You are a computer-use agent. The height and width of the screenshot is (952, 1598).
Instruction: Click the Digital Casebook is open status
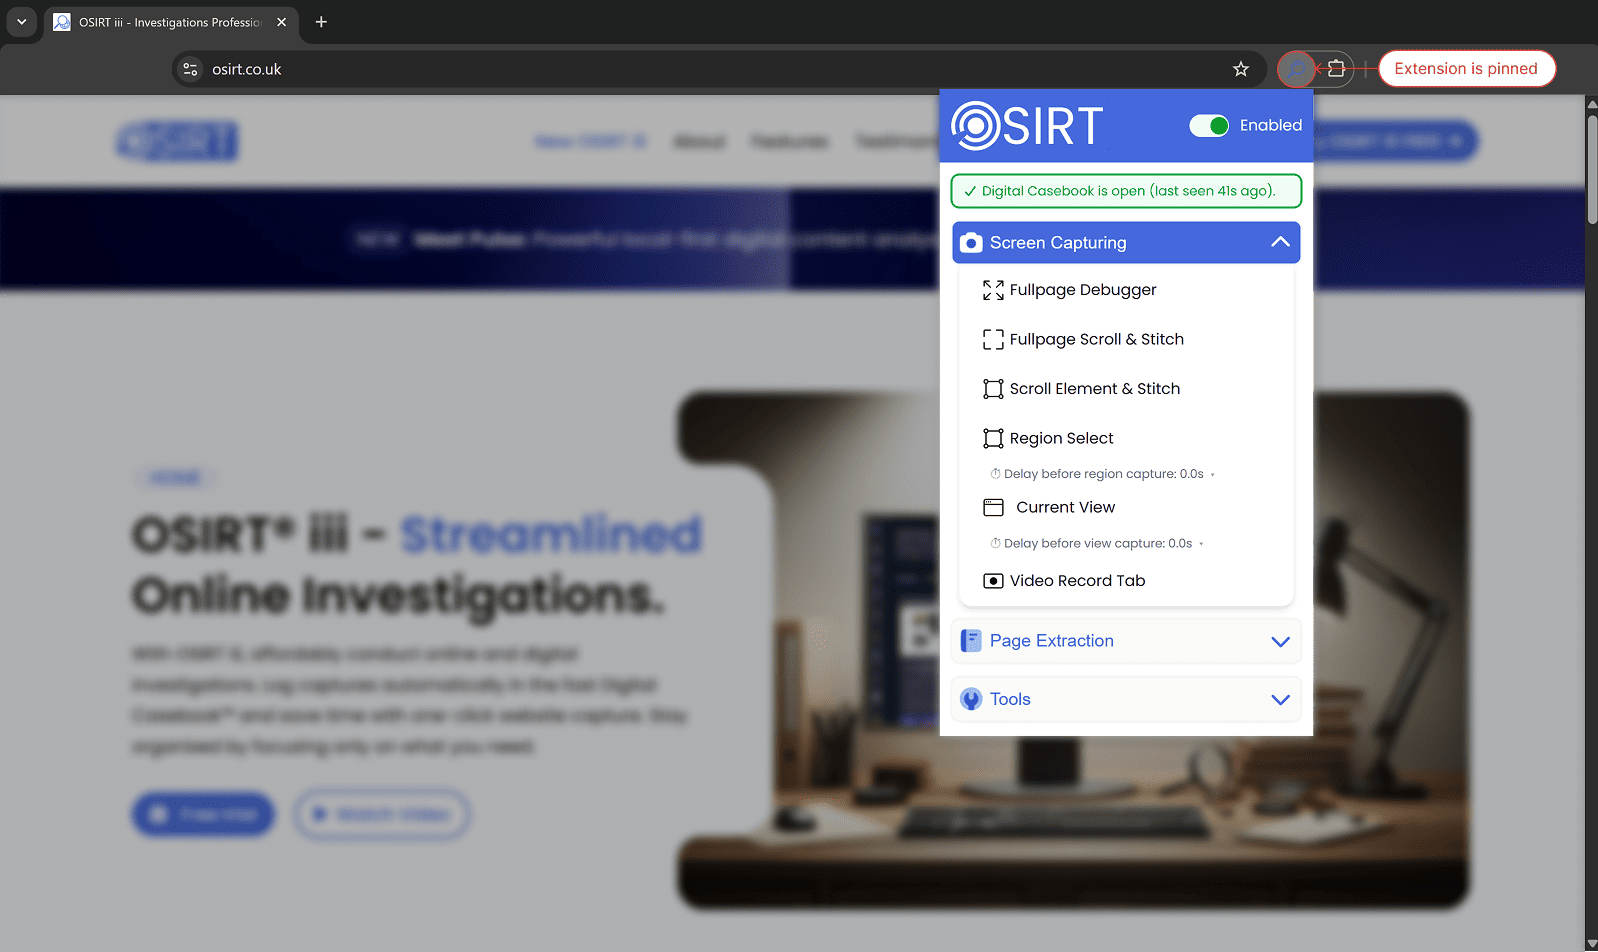(1126, 191)
